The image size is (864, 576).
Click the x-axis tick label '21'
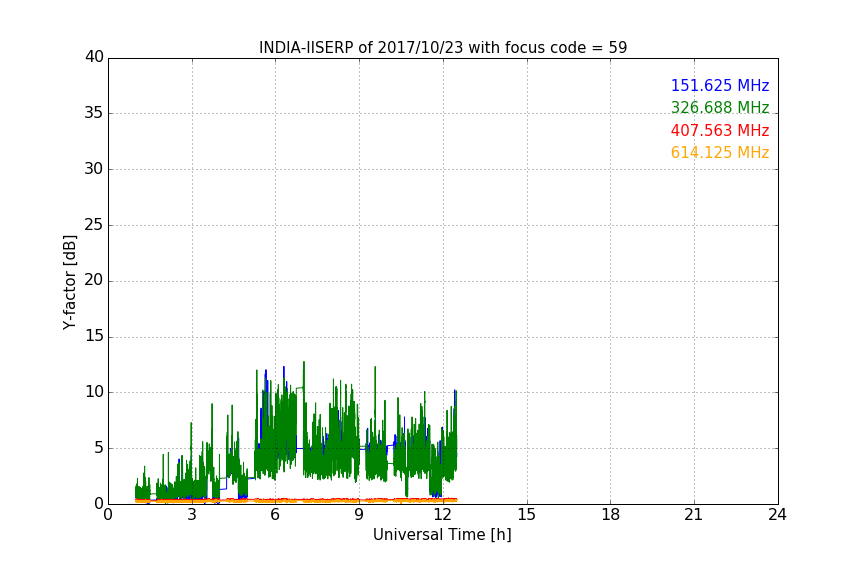(x=694, y=515)
